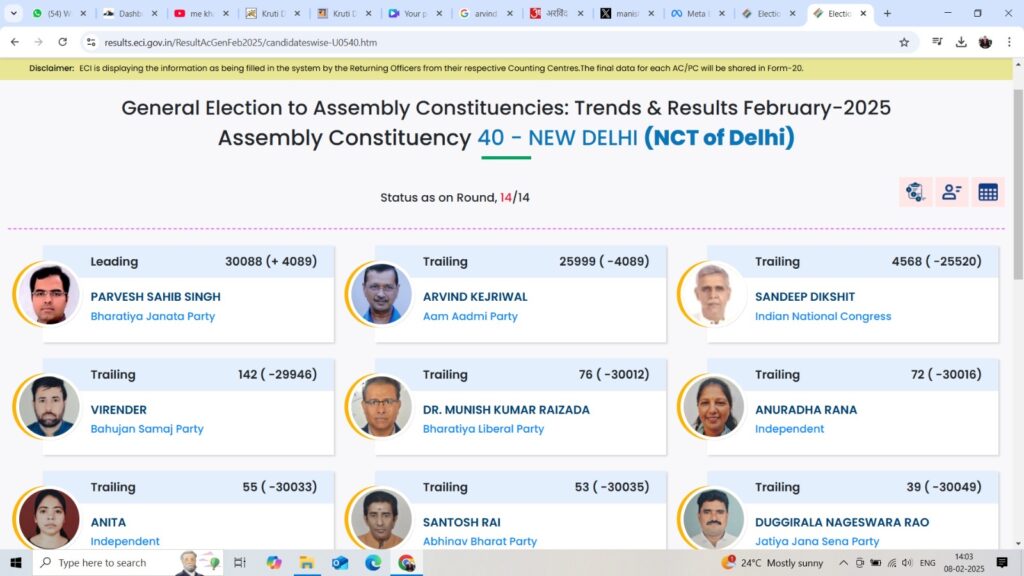
Task: Open the media control toolbar button
Action: (937, 42)
